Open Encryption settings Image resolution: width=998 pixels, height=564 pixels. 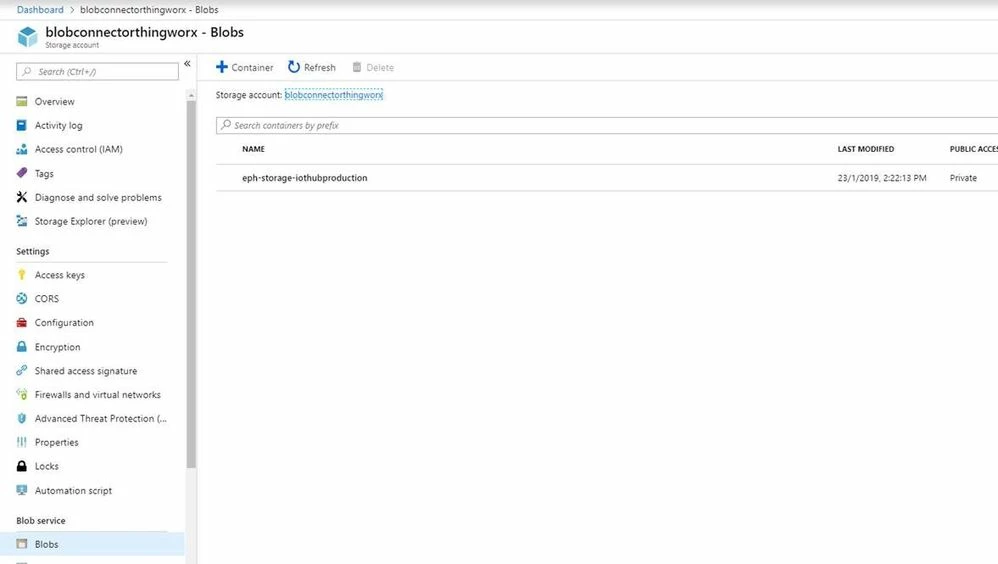tap(57, 348)
